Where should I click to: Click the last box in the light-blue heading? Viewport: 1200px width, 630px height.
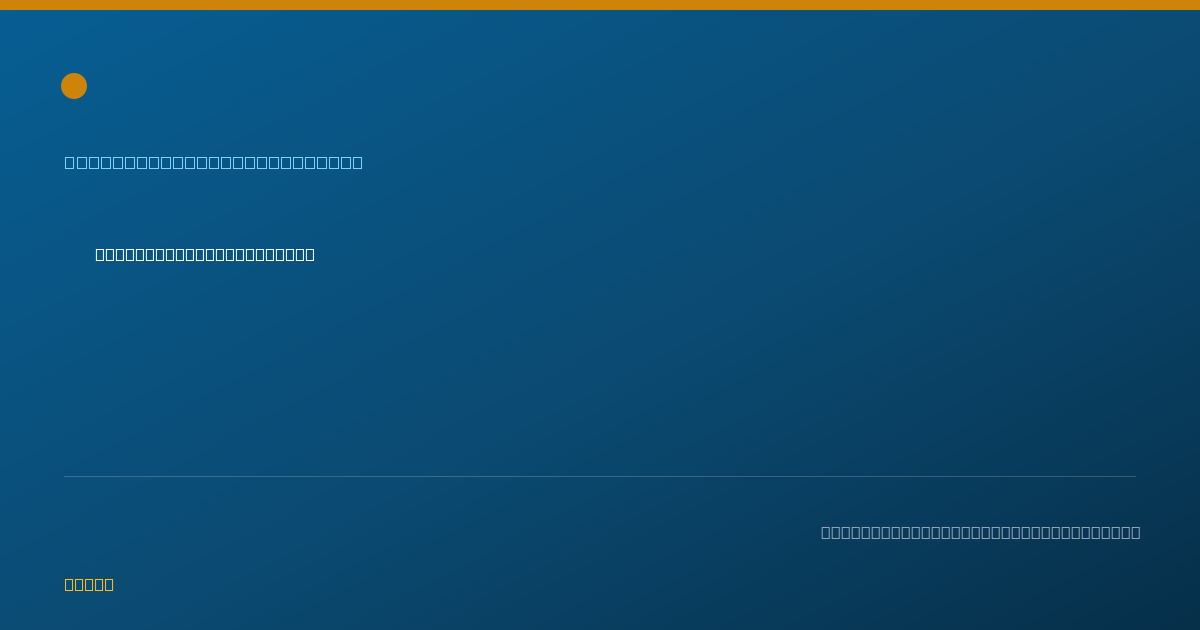(358, 162)
